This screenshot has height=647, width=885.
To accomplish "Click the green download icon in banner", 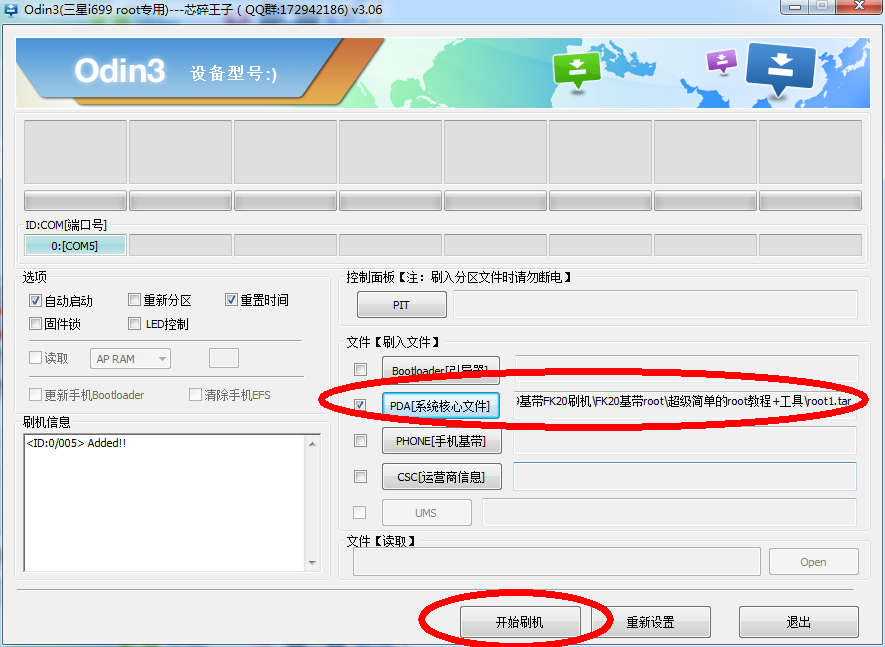I will [x=576, y=70].
